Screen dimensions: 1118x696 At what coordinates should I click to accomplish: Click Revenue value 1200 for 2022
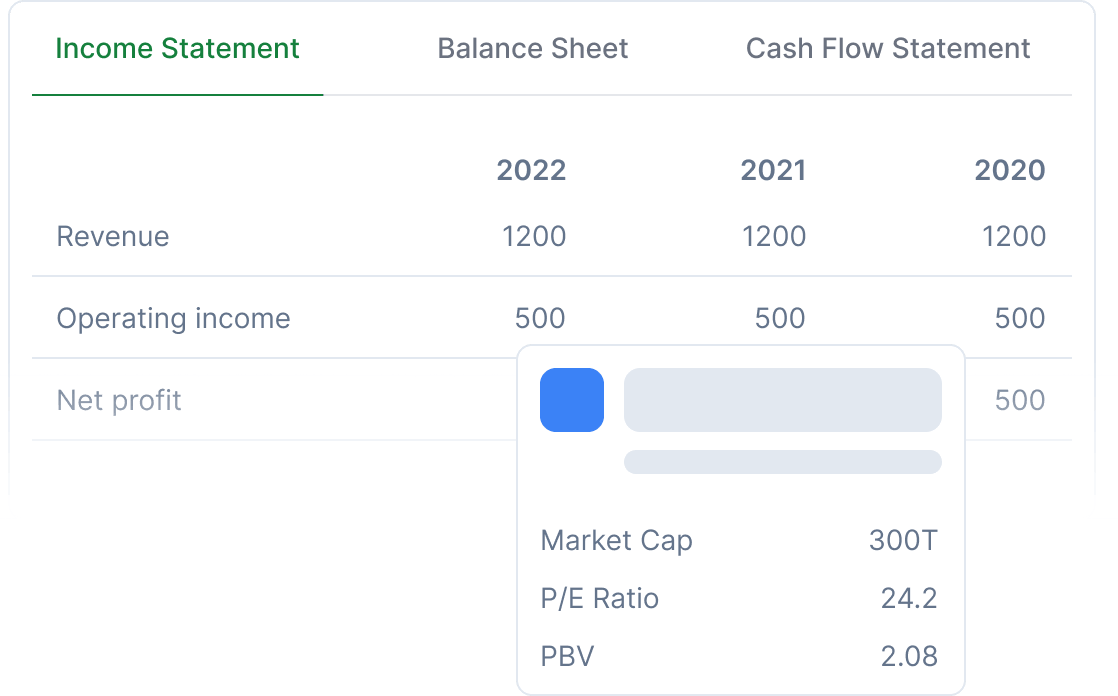coord(534,237)
